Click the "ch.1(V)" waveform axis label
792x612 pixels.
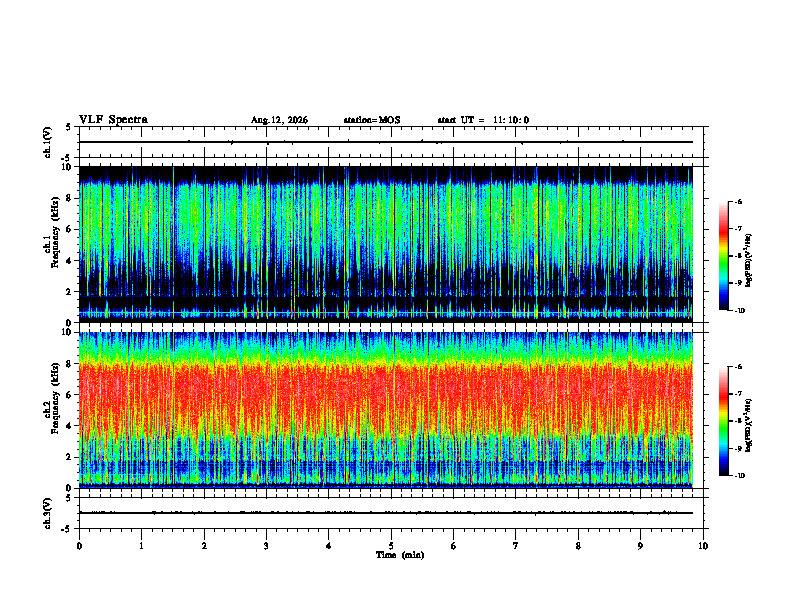tap(48, 142)
